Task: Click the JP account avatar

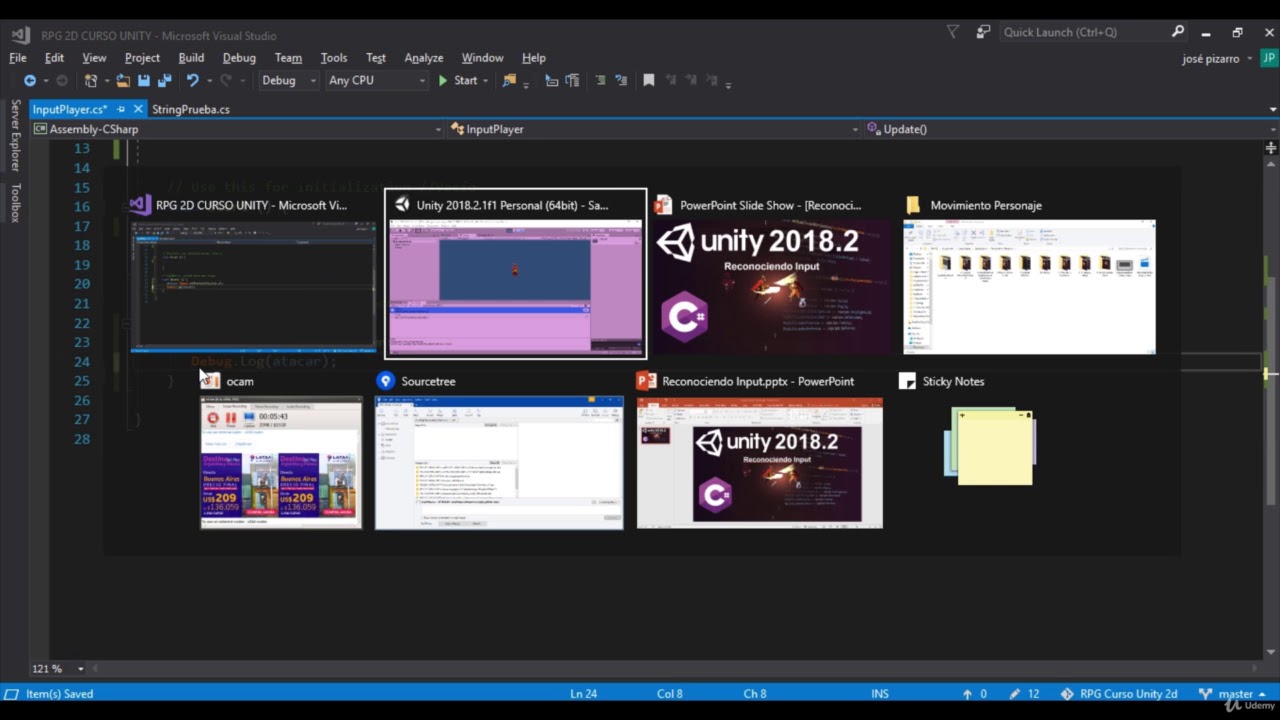Action: pos(1268,58)
